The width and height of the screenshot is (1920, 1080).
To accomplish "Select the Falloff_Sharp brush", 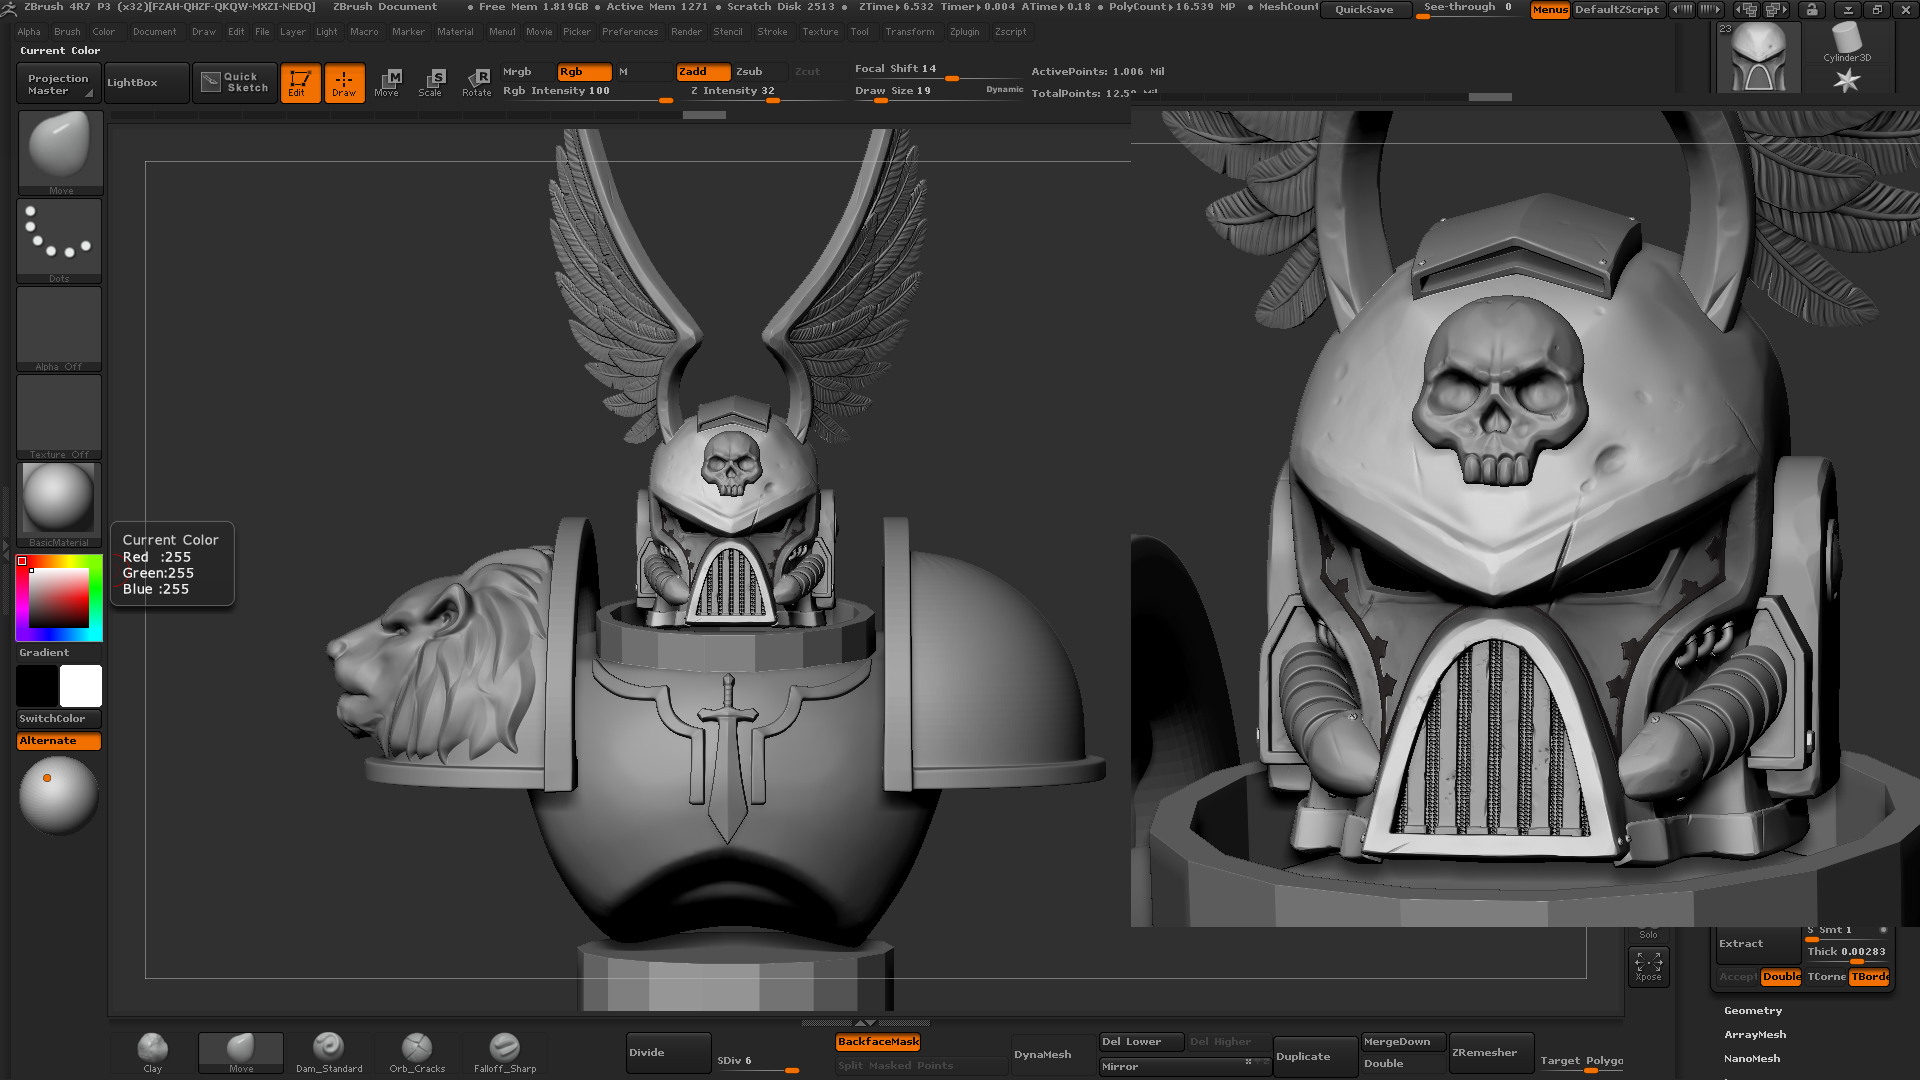I will pyautogui.click(x=505, y=1053).
